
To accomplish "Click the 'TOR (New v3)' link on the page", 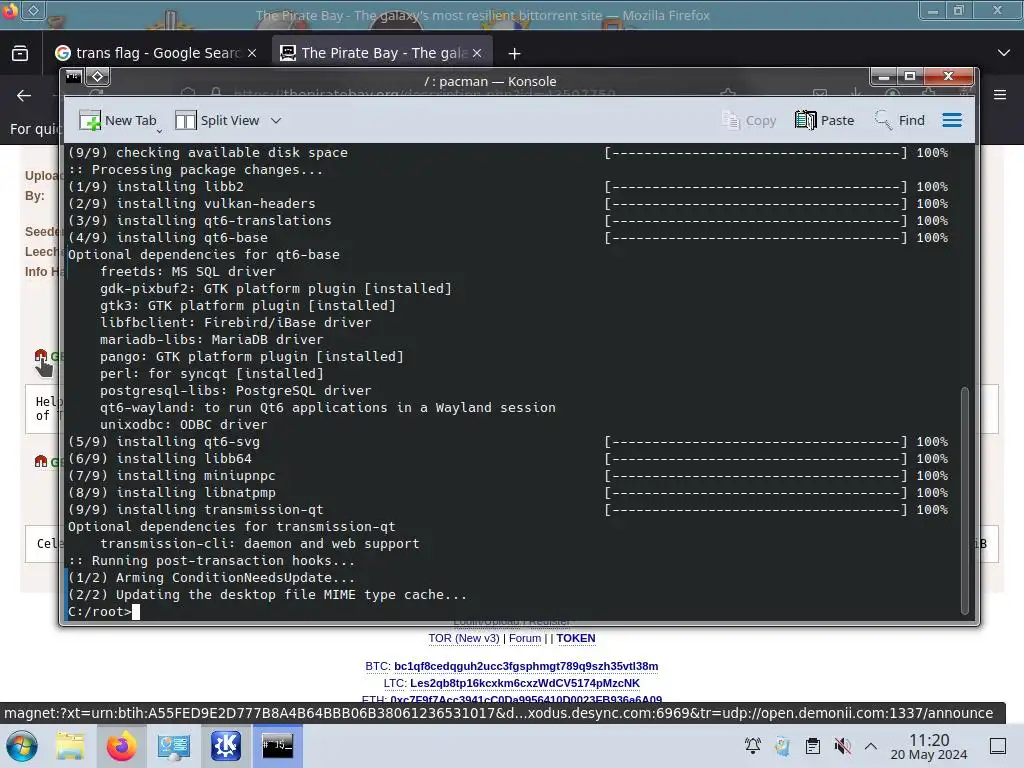I will click(x=464, y=638).
